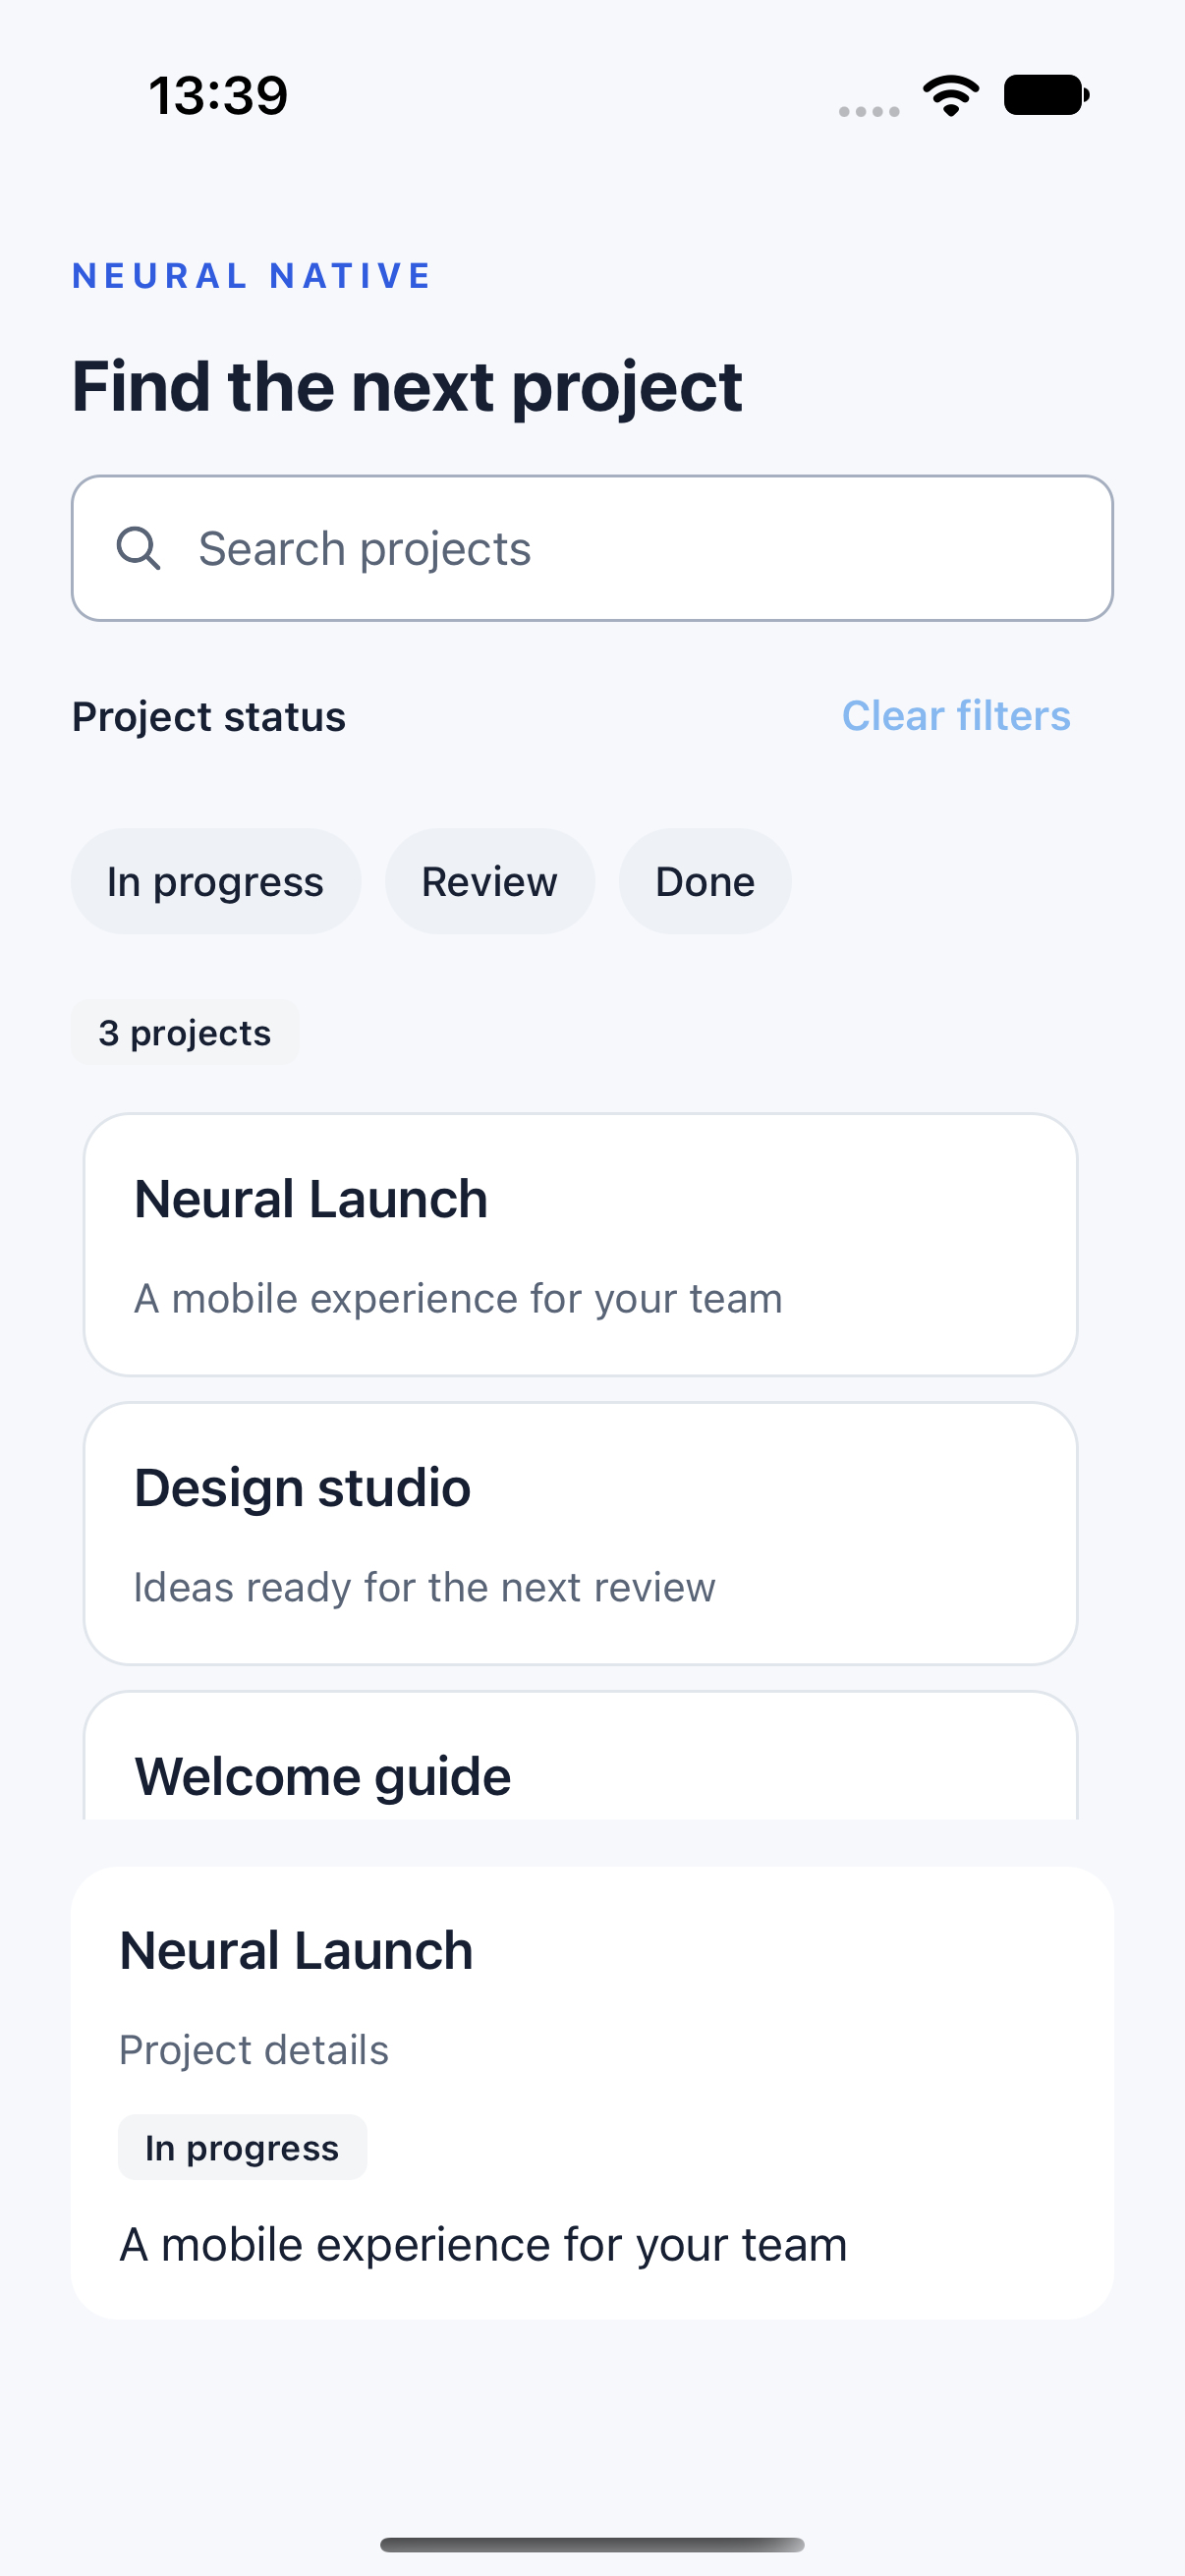Click the '3 projects' count badge
This screenshot has width=1185, height=2576.
point(185,1032)
